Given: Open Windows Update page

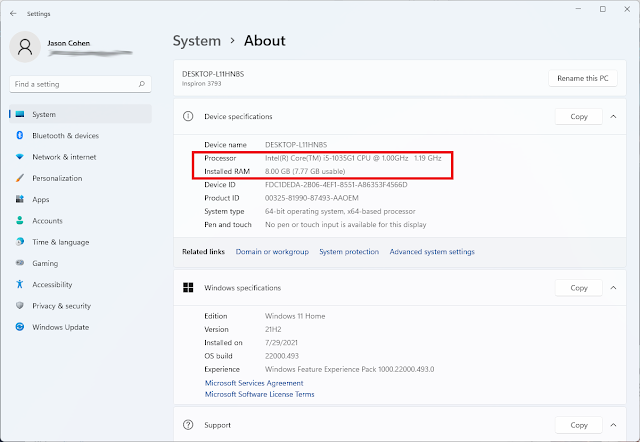Looking at the screenshot, I should [80, 327].
